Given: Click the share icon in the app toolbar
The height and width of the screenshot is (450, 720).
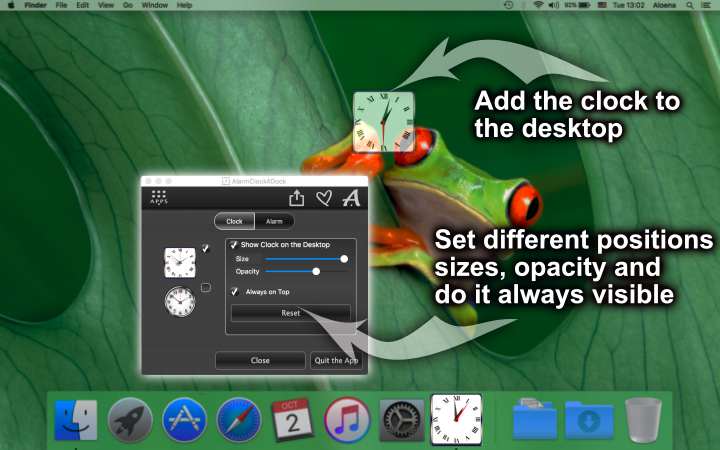Looking at the screenshot, I should tap(297, 198).
